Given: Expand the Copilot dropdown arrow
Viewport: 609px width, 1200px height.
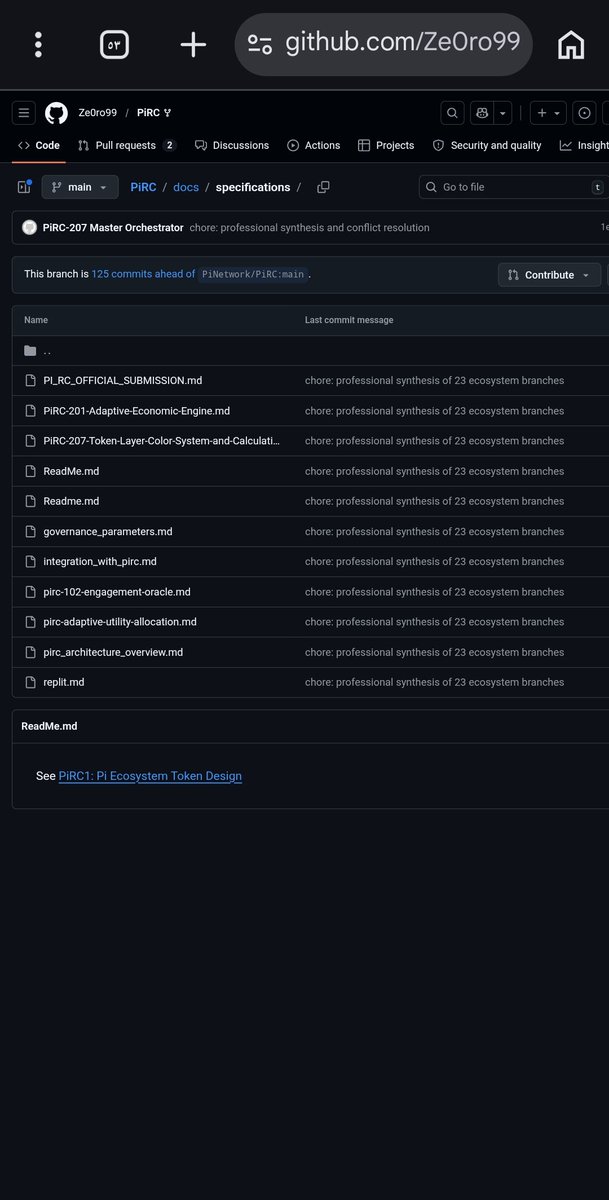Looking at the screenshot, I should (x=503, y=113).
